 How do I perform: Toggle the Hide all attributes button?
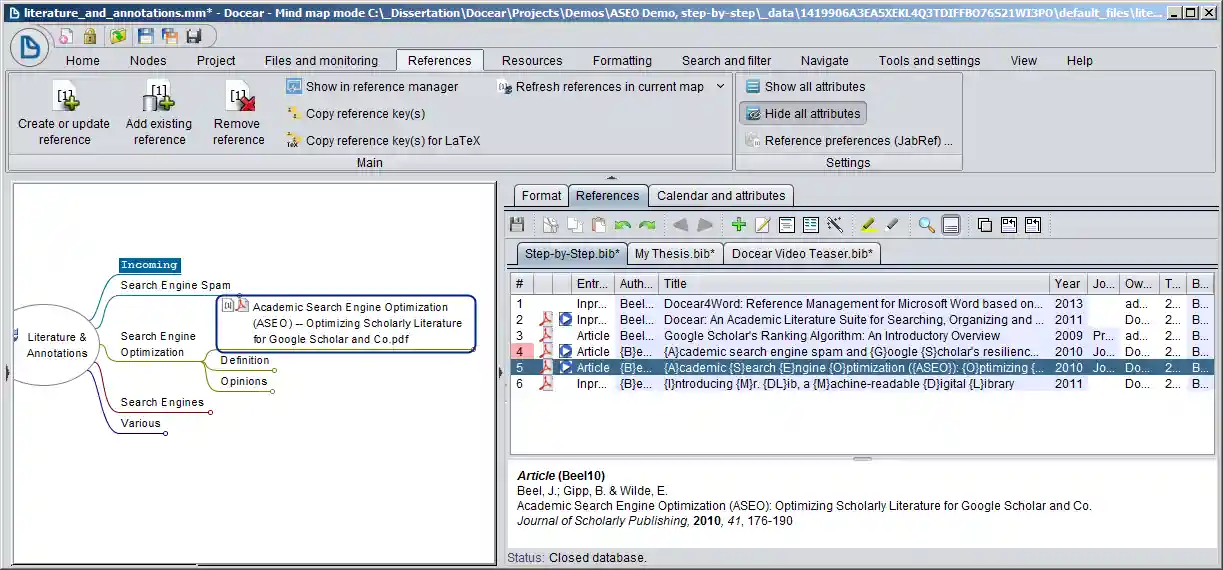tap(802, 114)
